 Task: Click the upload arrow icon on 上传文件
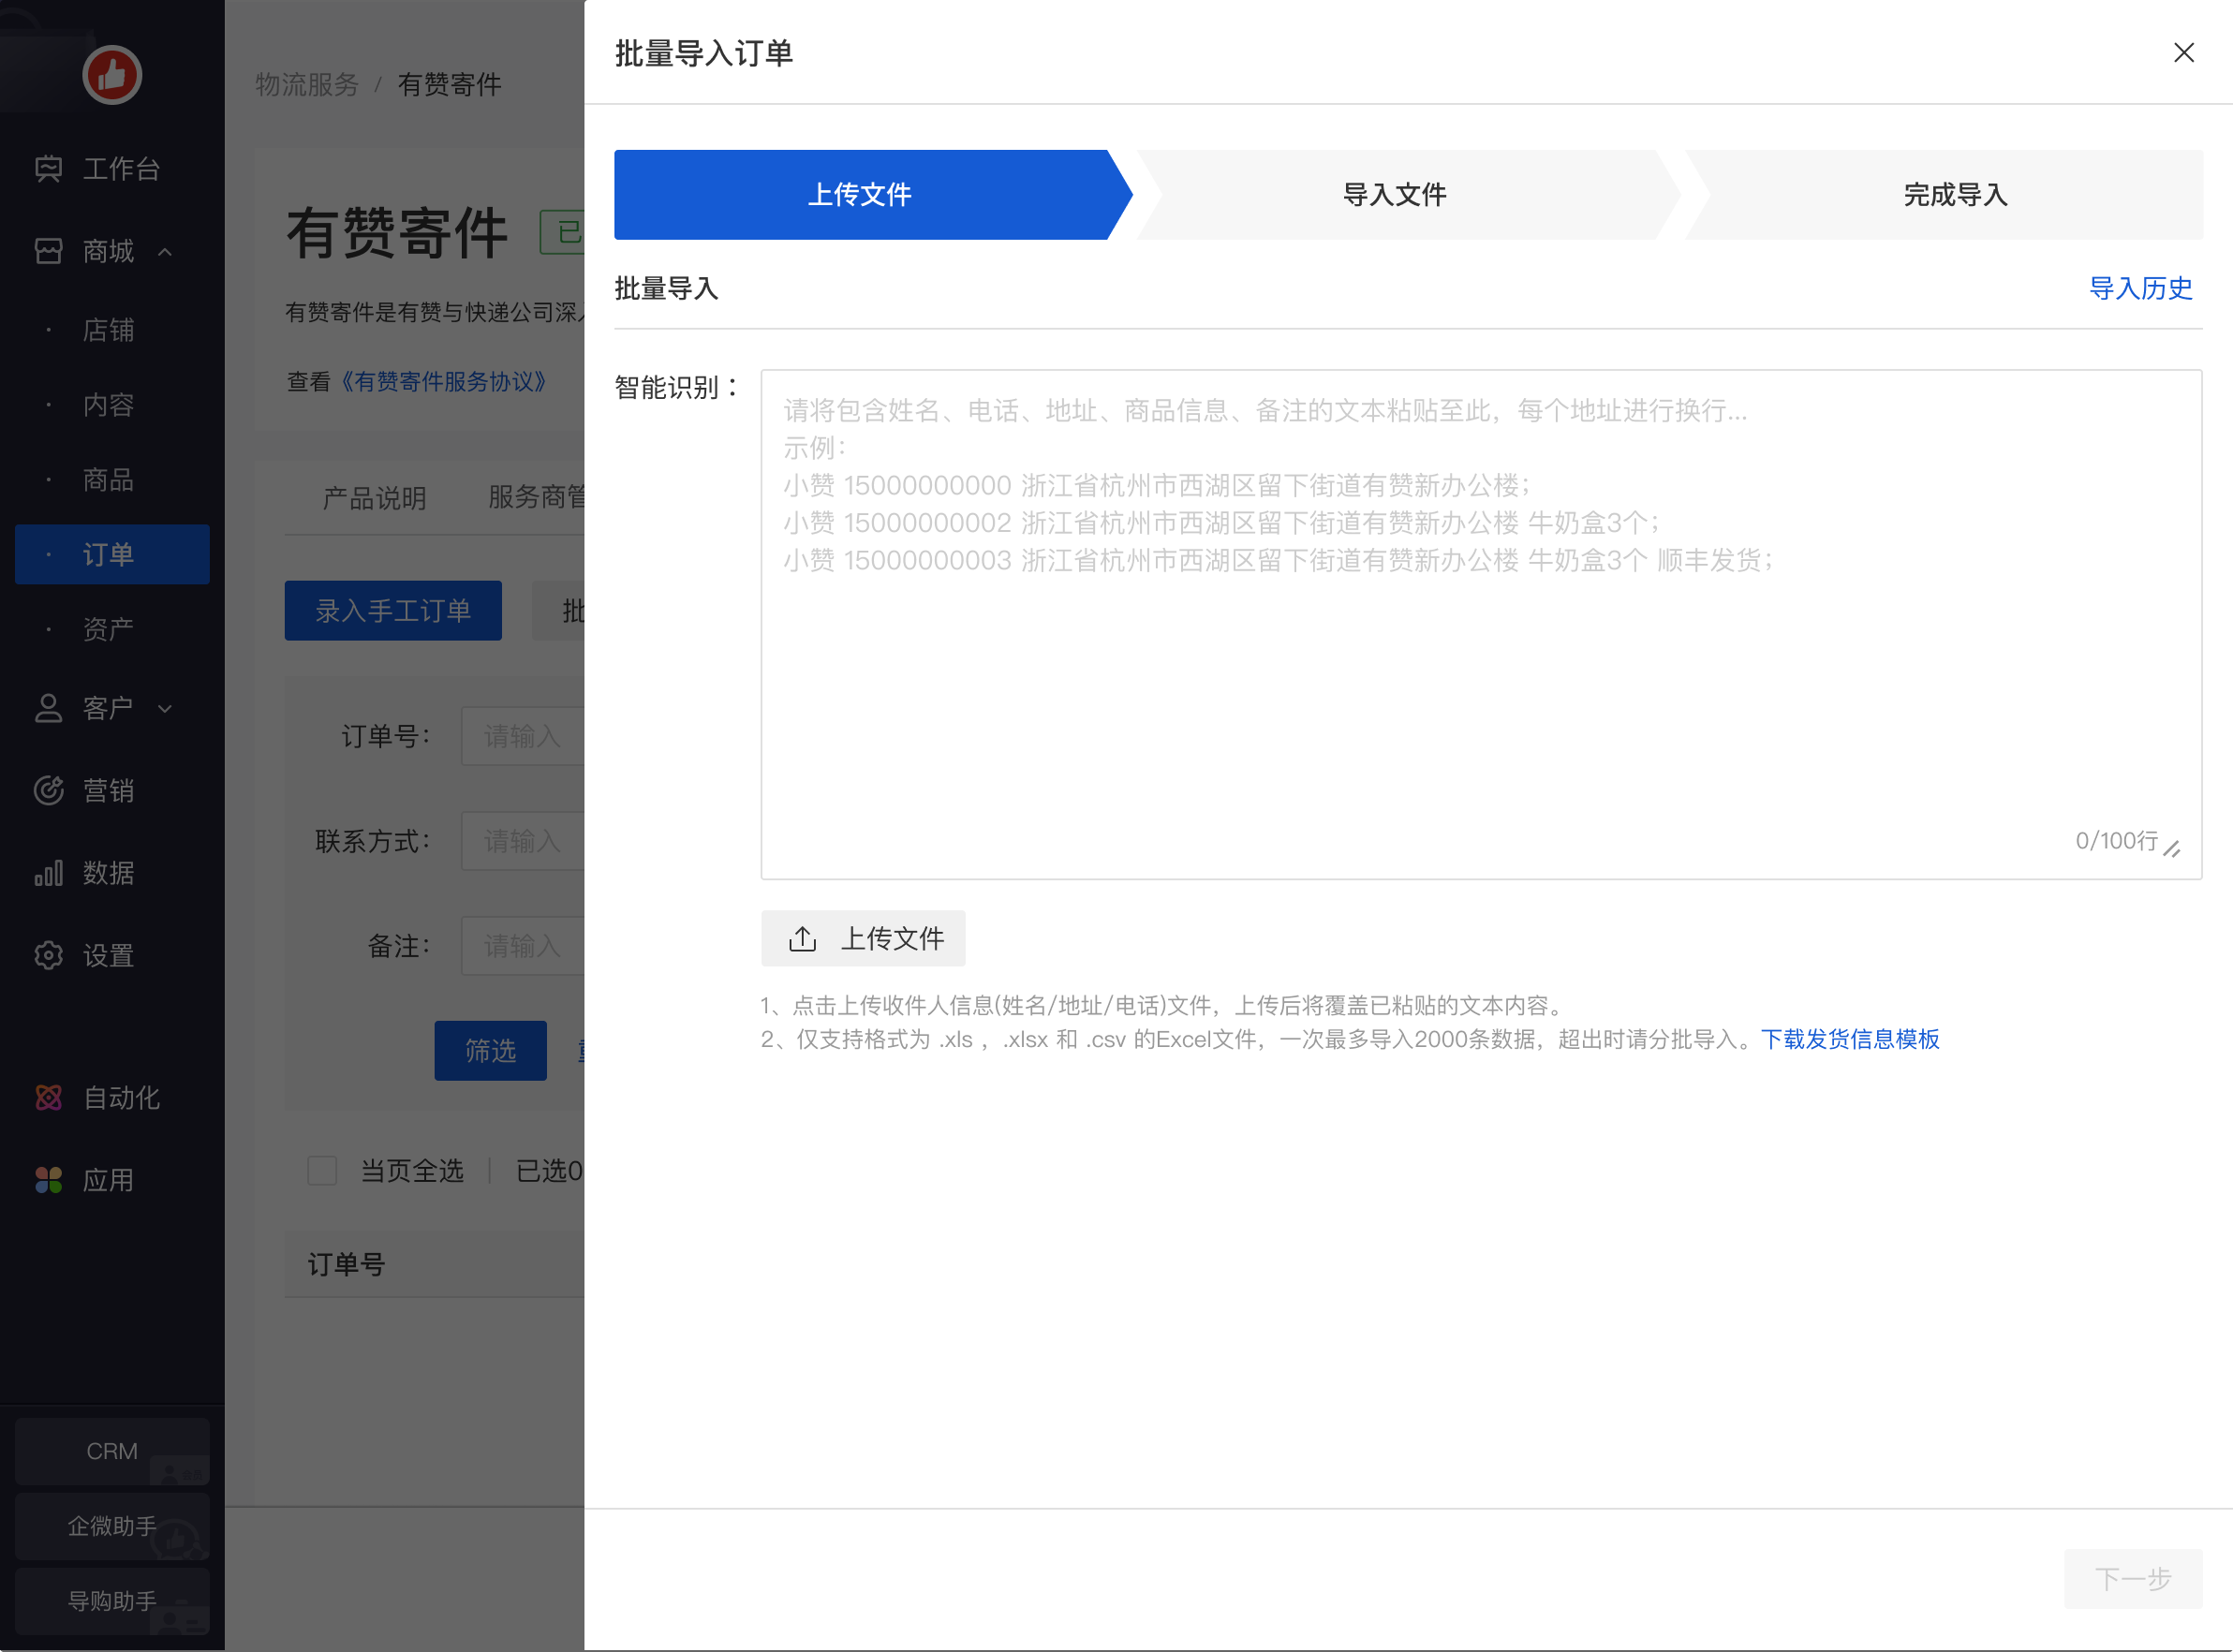[x=802, y=939]
